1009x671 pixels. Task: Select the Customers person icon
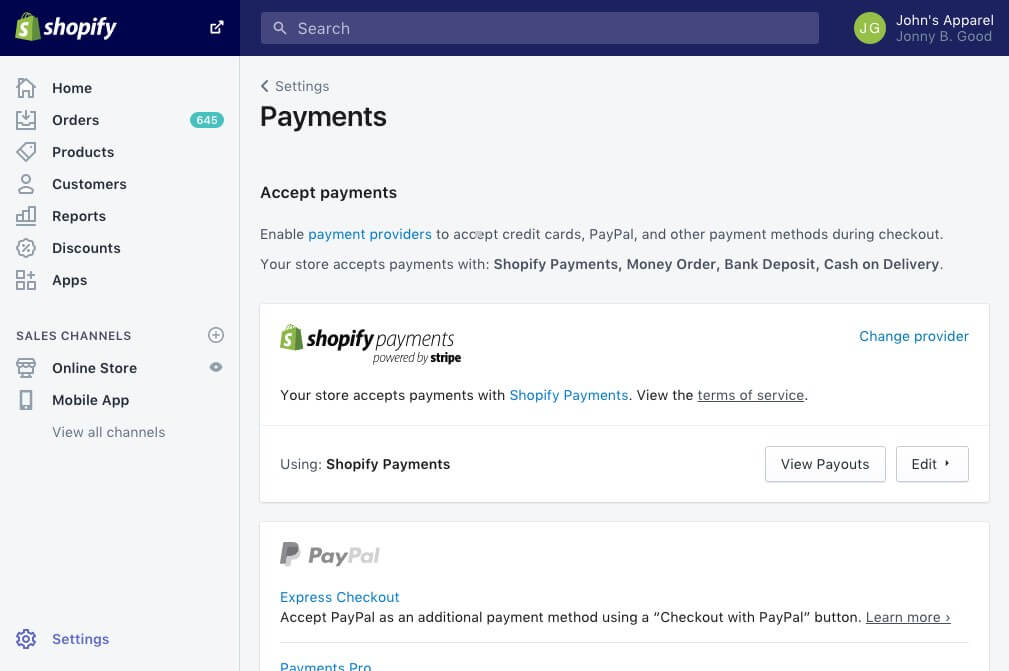pyautogui.click(x=26, y=184)
